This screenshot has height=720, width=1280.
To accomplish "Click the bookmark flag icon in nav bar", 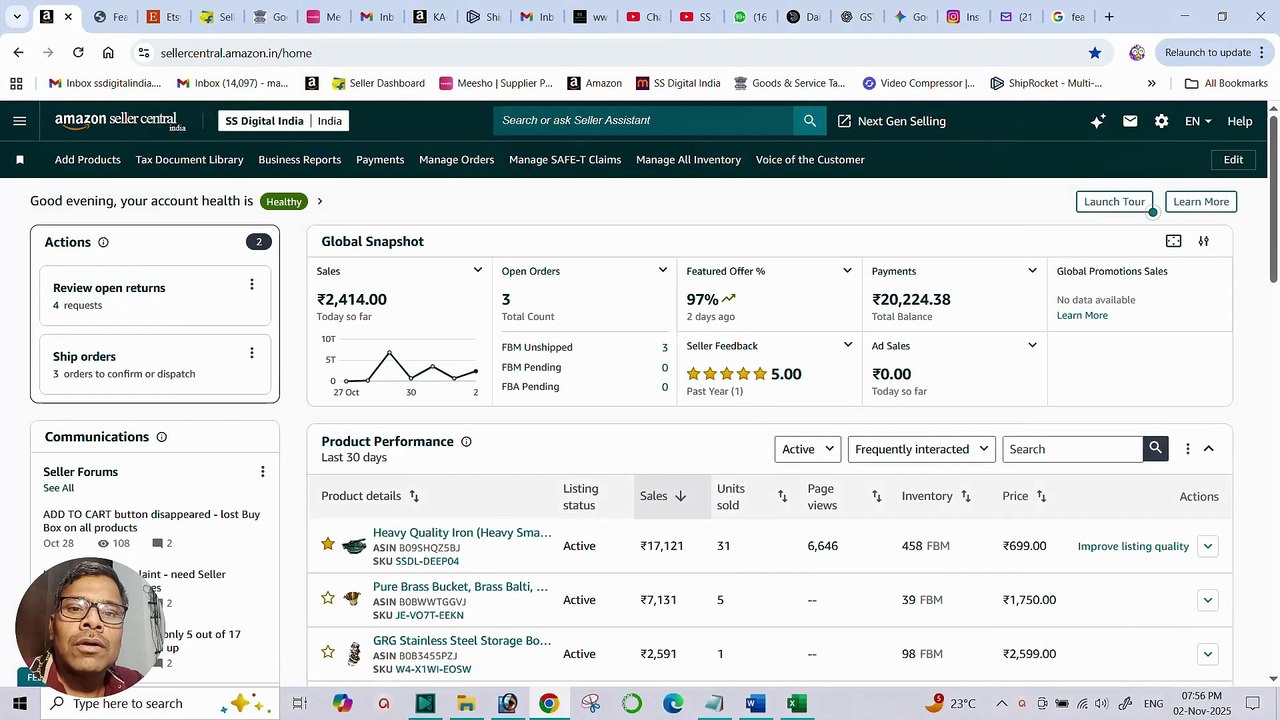I will click(20, 160).
